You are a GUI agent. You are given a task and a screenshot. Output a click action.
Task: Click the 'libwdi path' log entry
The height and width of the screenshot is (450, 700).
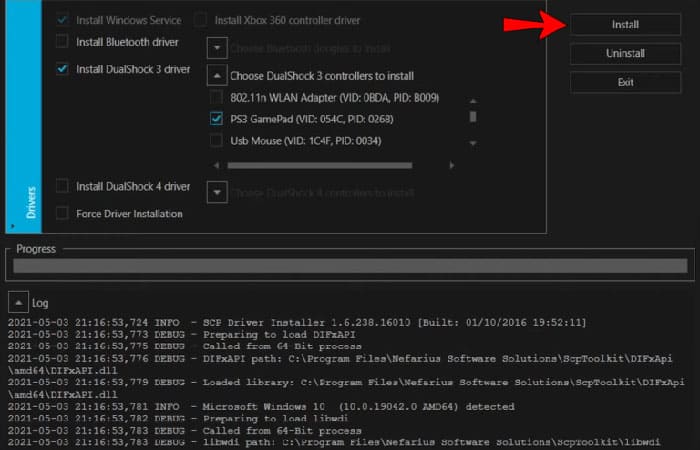tap(333, 442)
